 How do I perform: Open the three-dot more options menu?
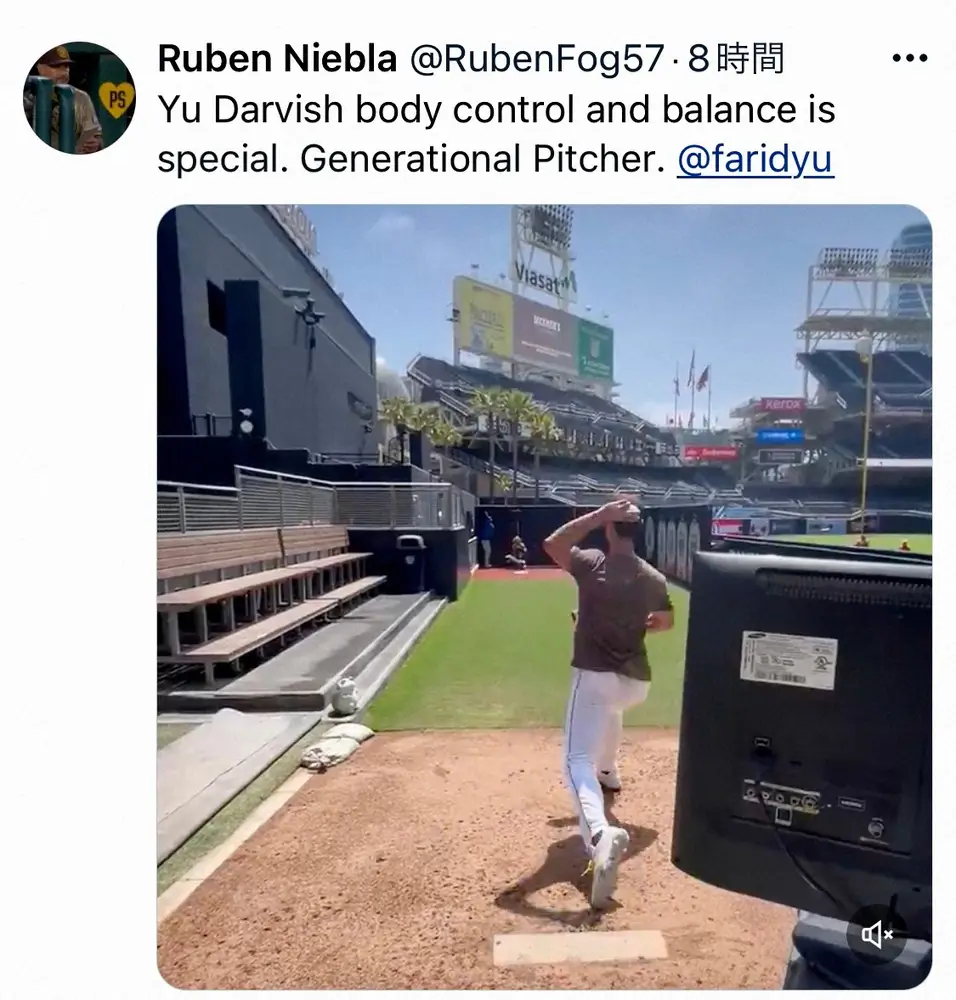tap(909, 59)
